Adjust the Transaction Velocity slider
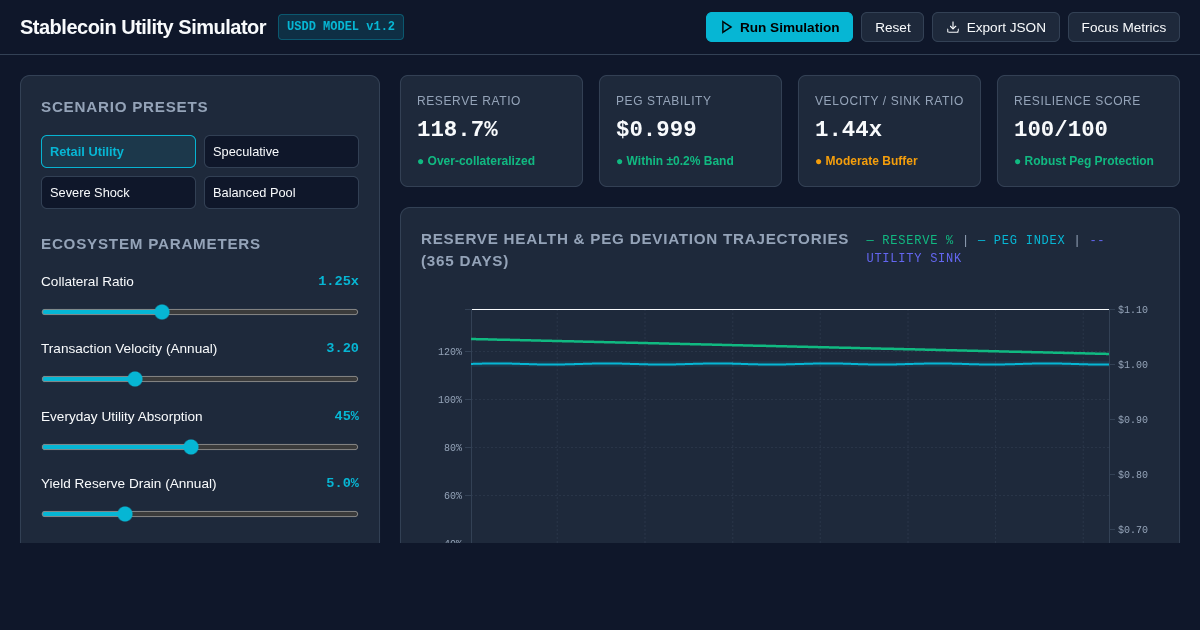 [200, 379]
